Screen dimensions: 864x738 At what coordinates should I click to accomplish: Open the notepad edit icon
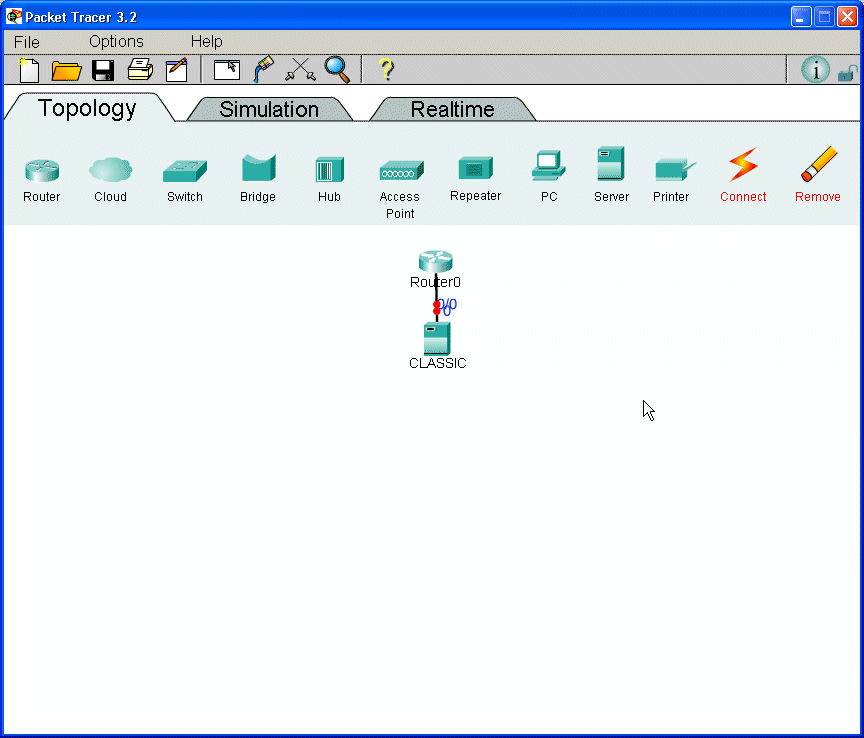point(177,70)
